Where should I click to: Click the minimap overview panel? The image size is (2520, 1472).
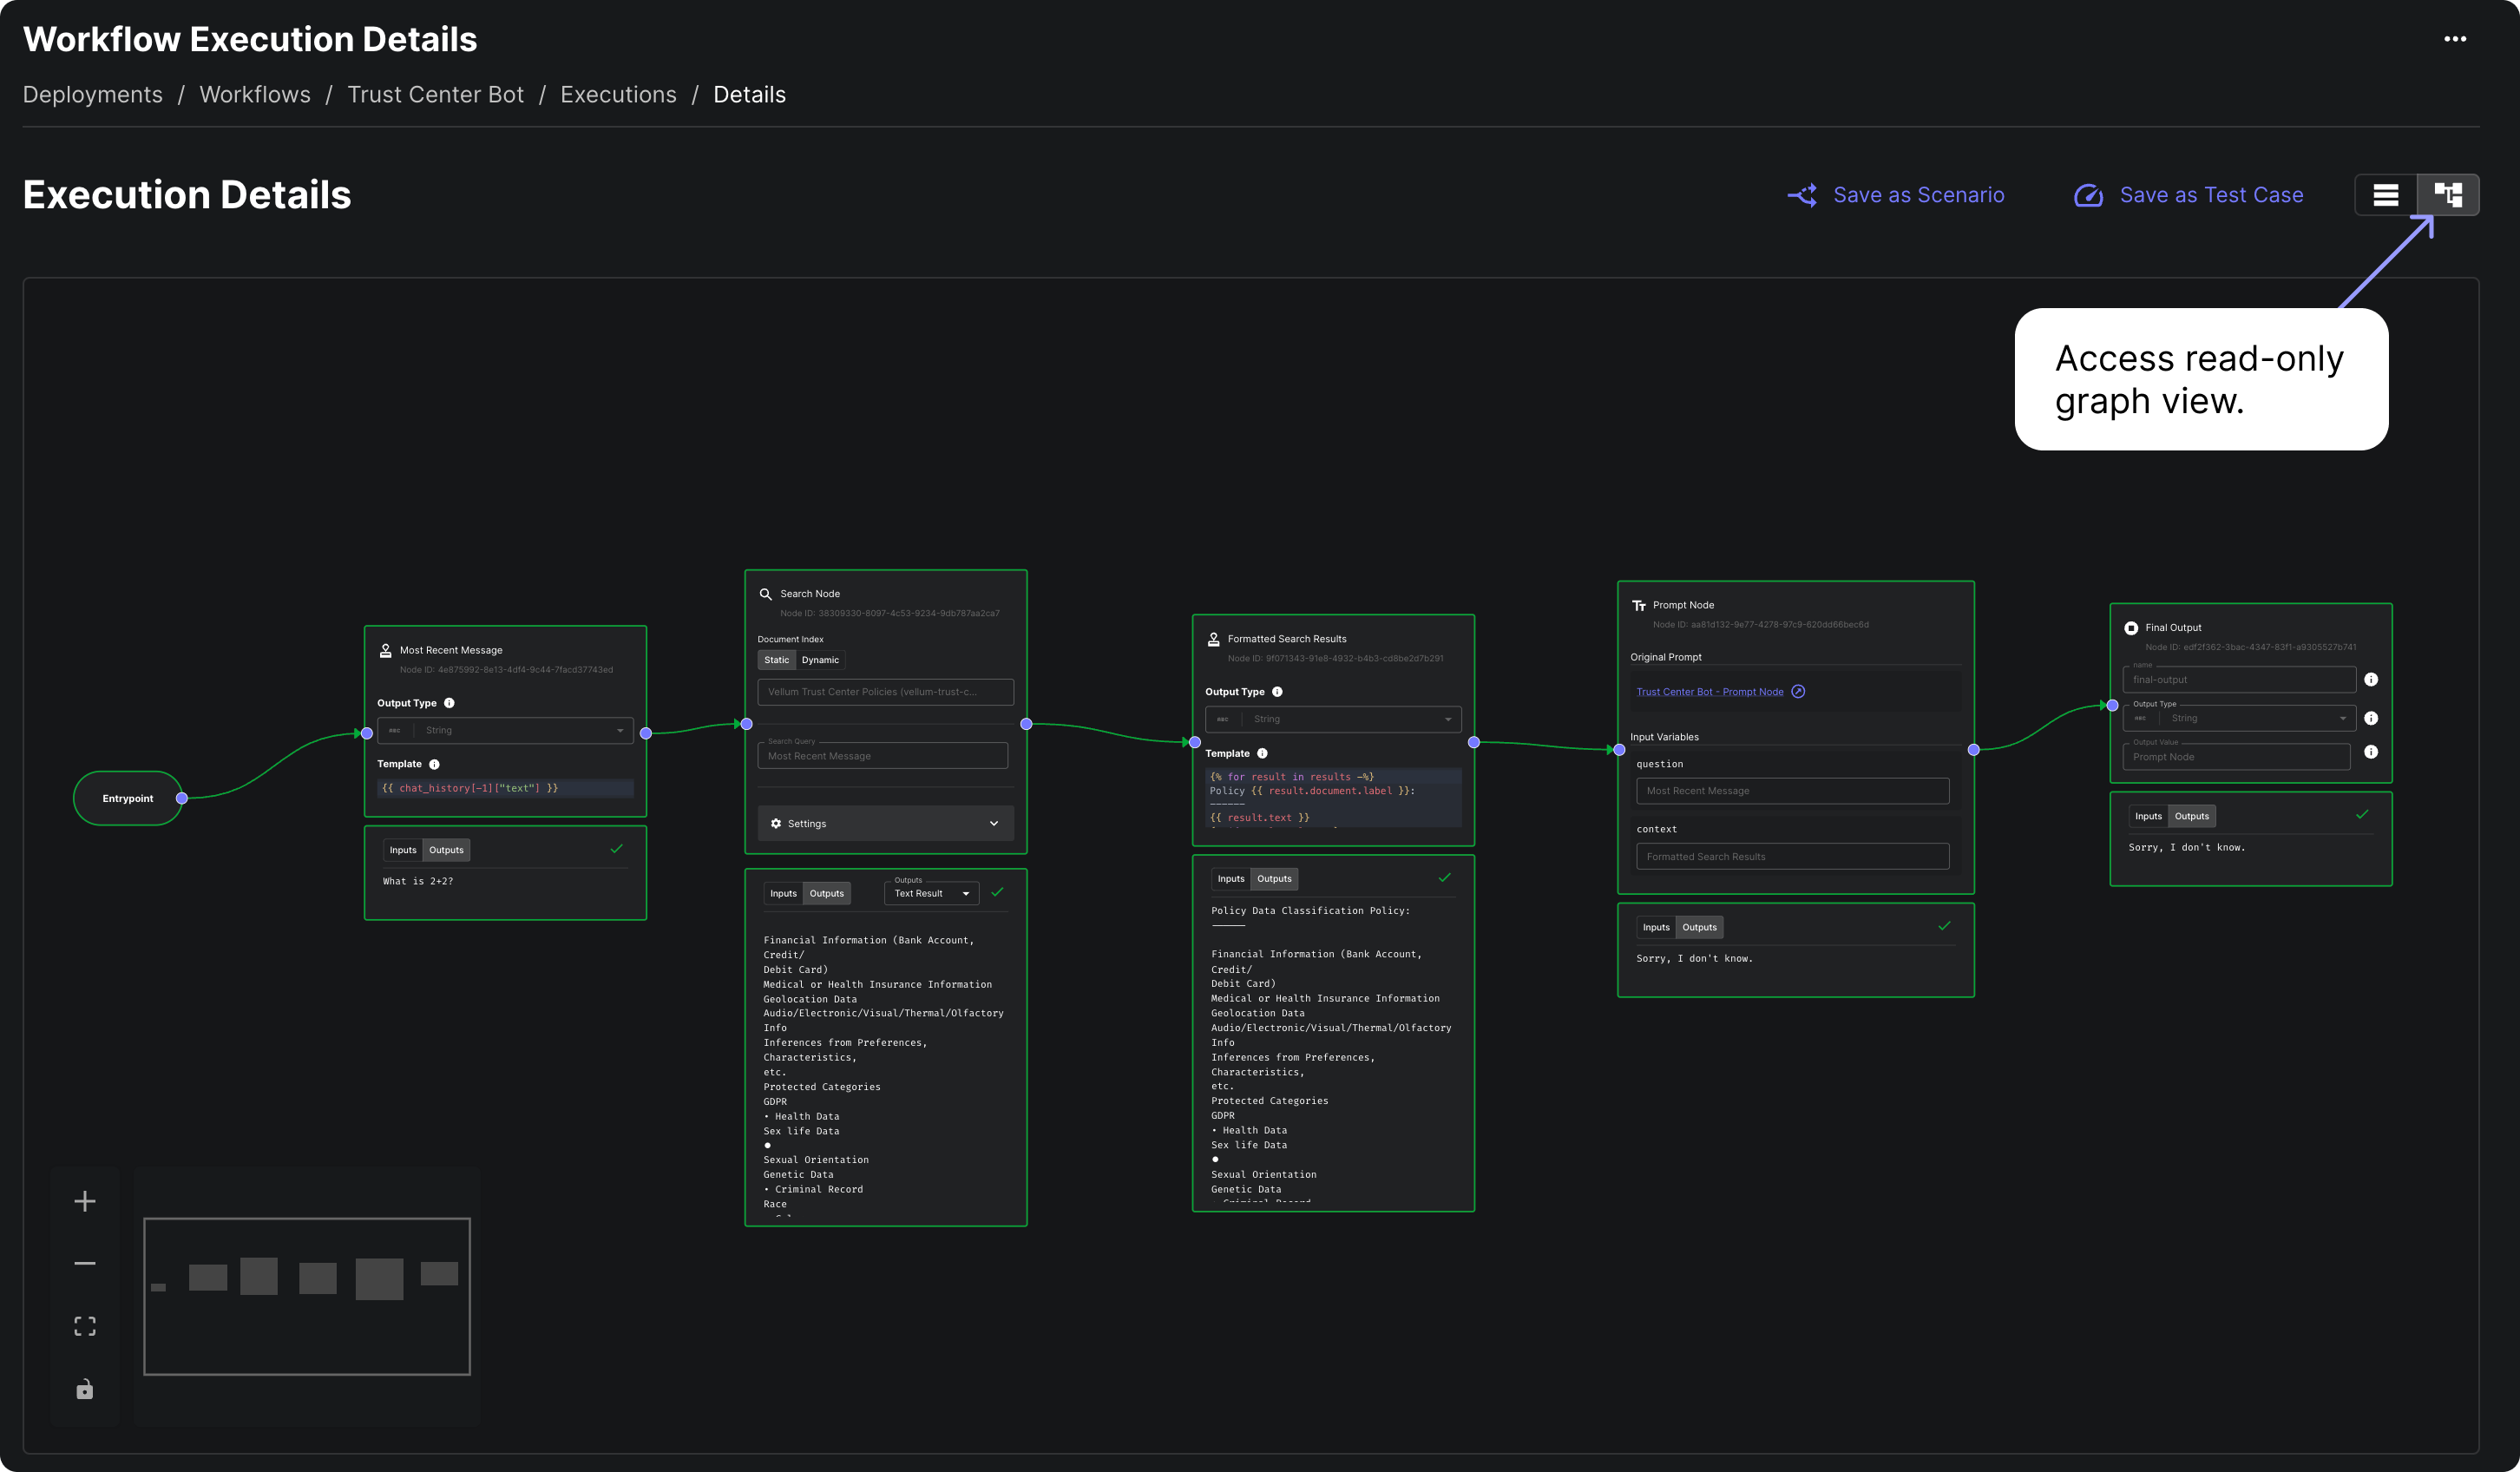coord(307,1296)
